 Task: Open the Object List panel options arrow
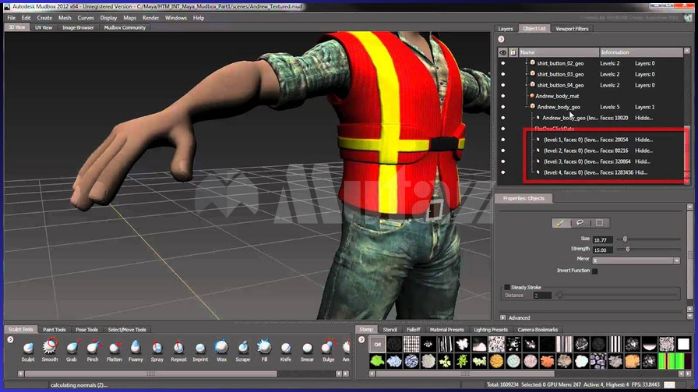click(x=501, y=40)
